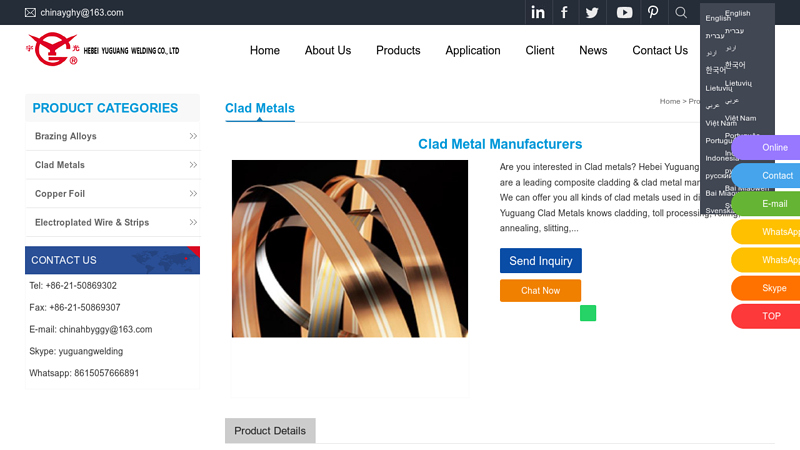The width and height of the screenshot is (800, 450).
Task: Switch to the Product Details tab
Action: click(x=270, y=431)
